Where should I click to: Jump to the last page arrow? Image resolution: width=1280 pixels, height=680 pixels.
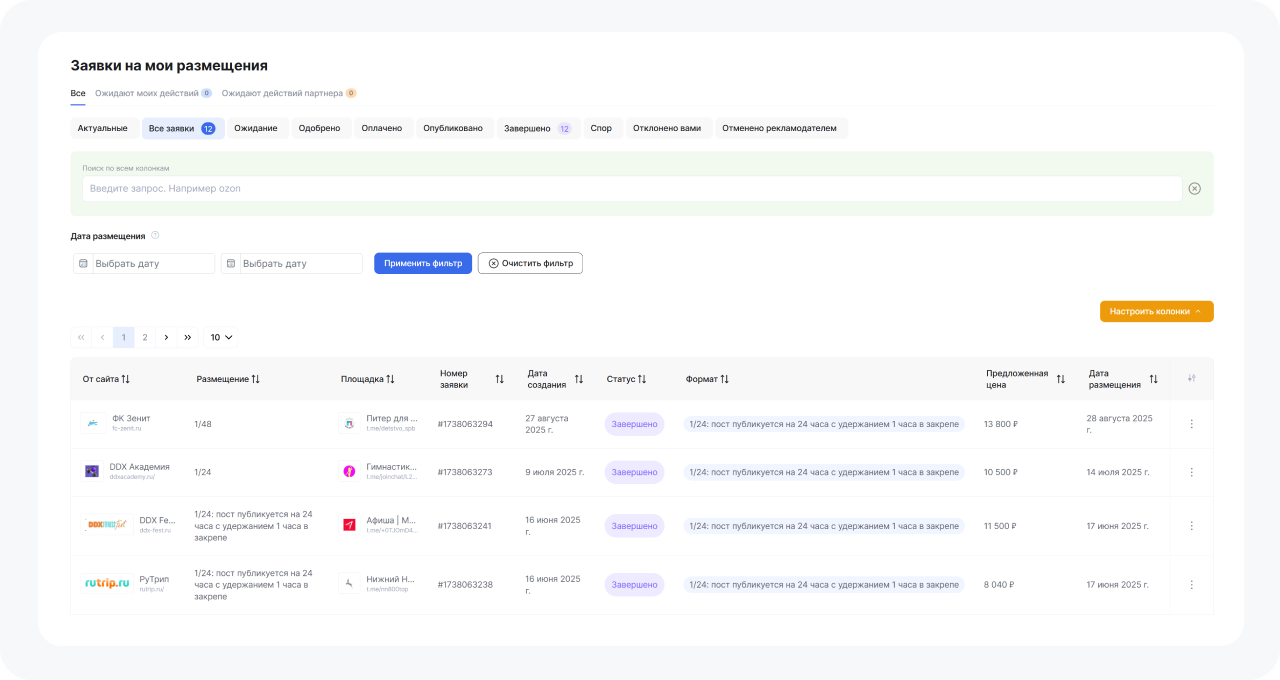tap(187, 338)
